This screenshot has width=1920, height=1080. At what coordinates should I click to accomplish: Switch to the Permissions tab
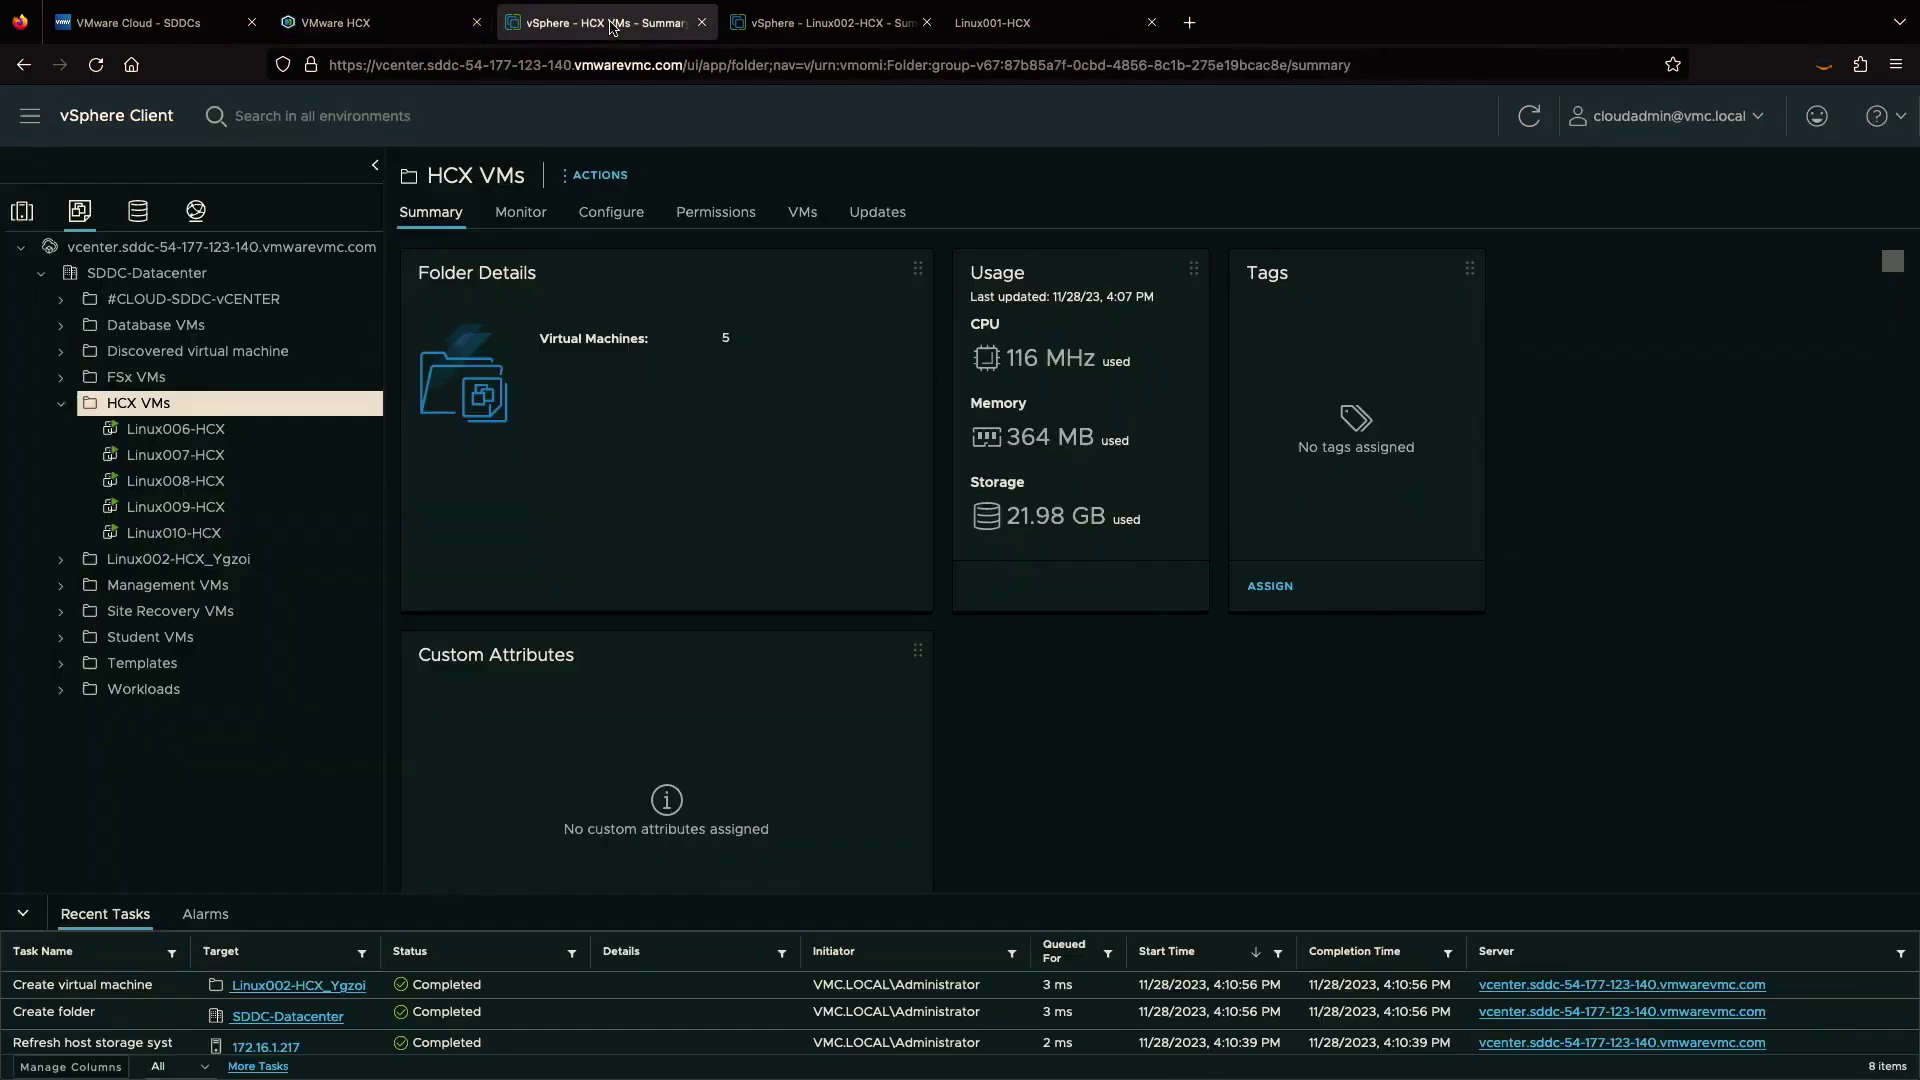tap(715, 212)
